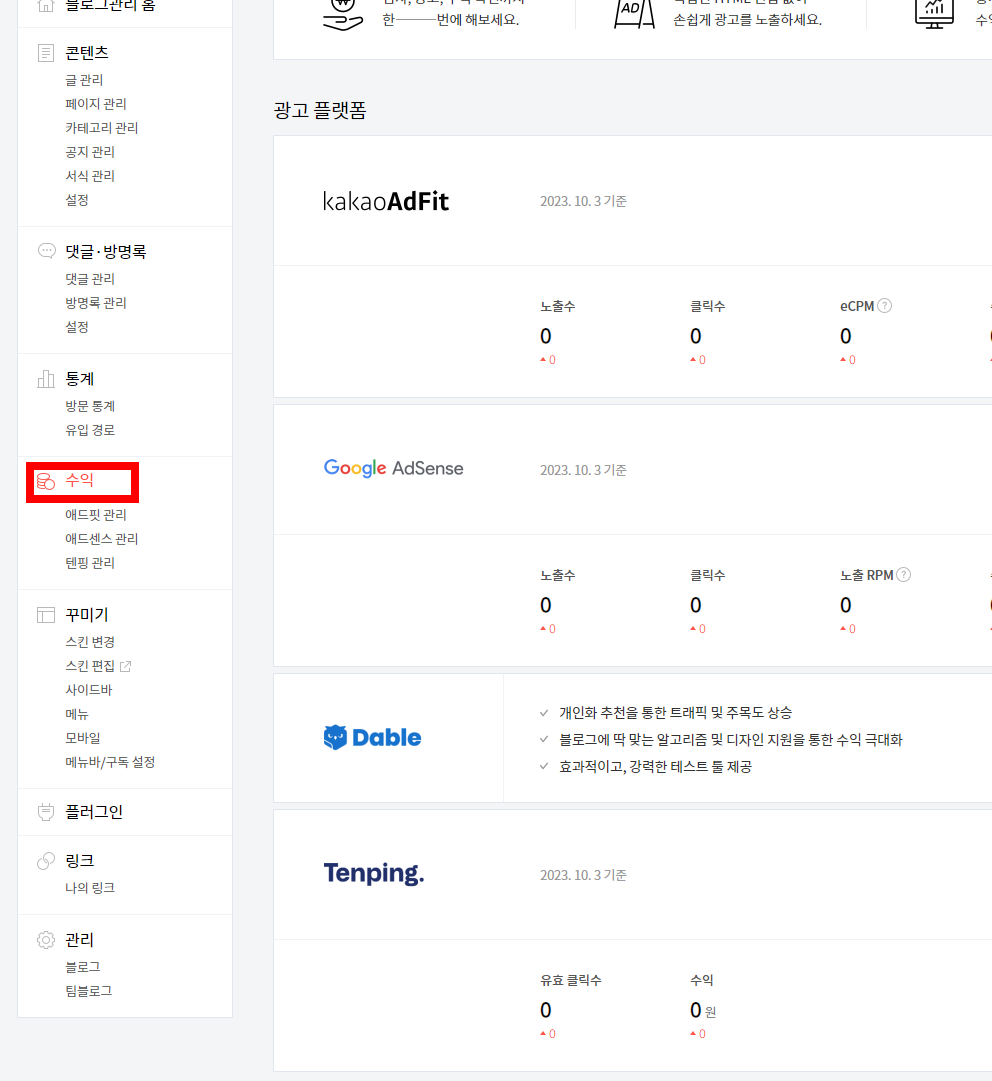Go to 방명록 관리

tap(96, 303)
